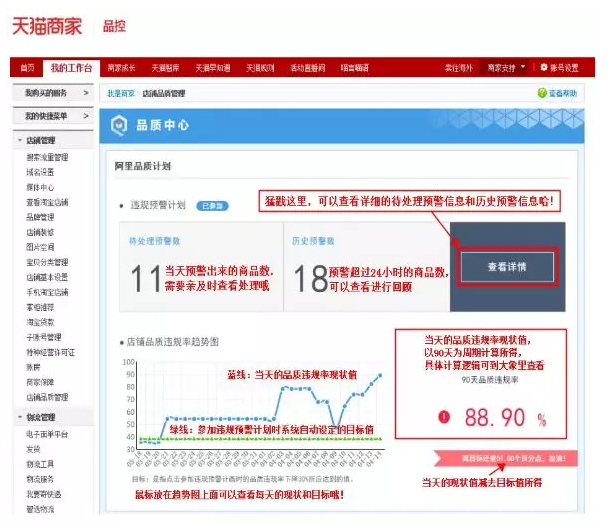Open the 商家成长 nav item
This screenshot has width=608, height=527.
121,68
